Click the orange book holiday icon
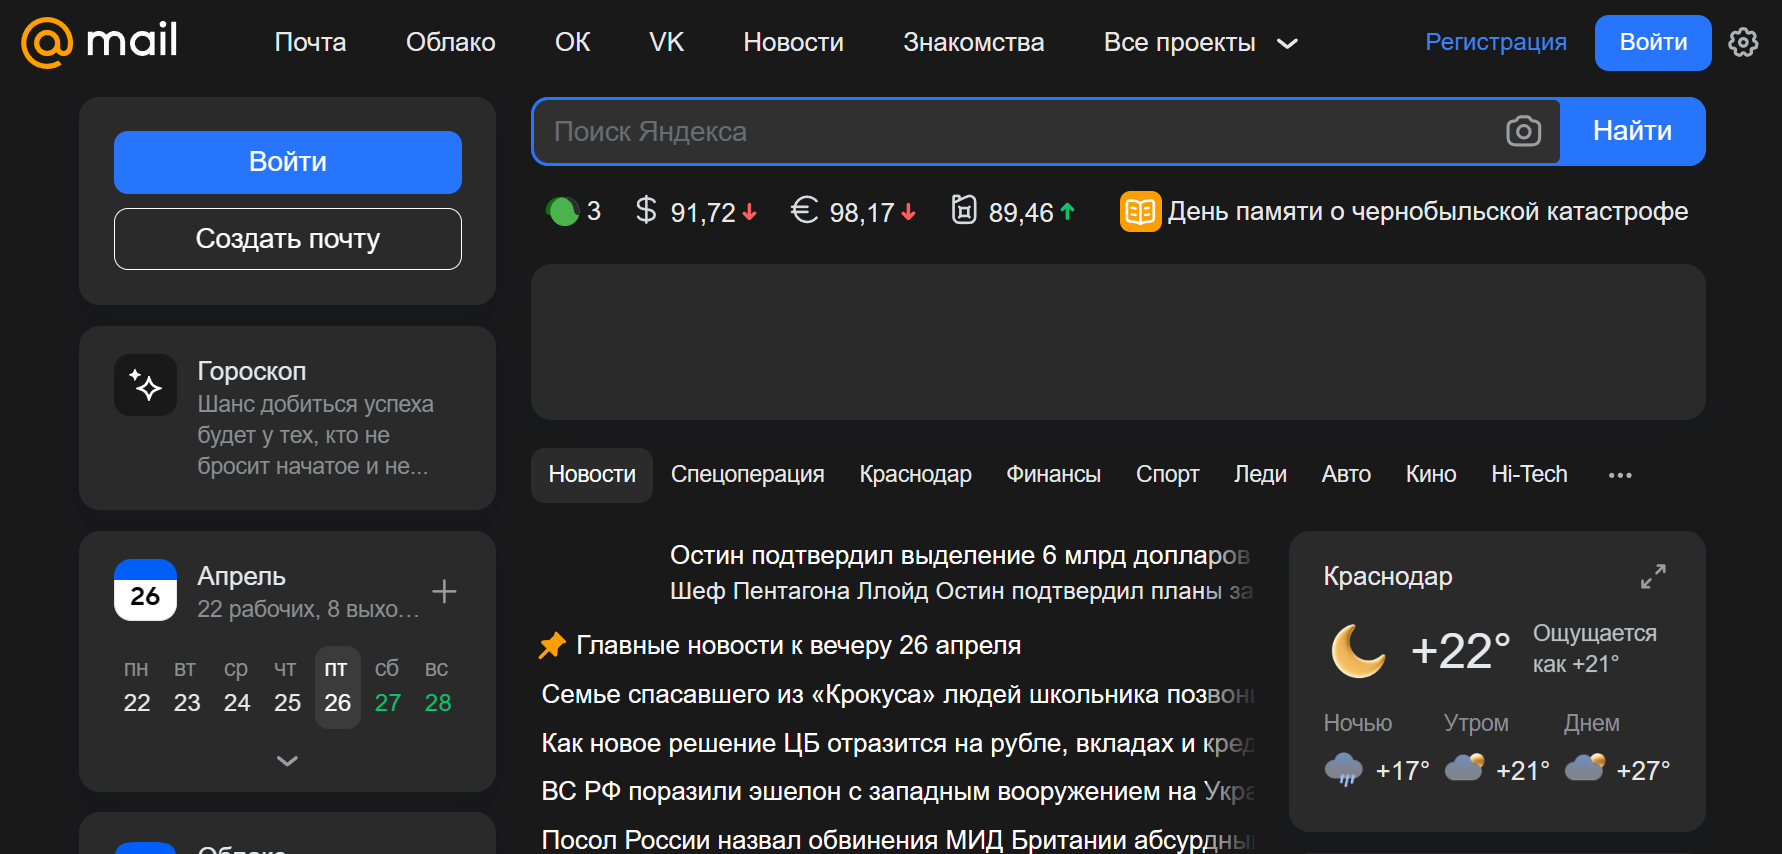This screenshot has height=854, width=1782. click(x=1140, y=211)
